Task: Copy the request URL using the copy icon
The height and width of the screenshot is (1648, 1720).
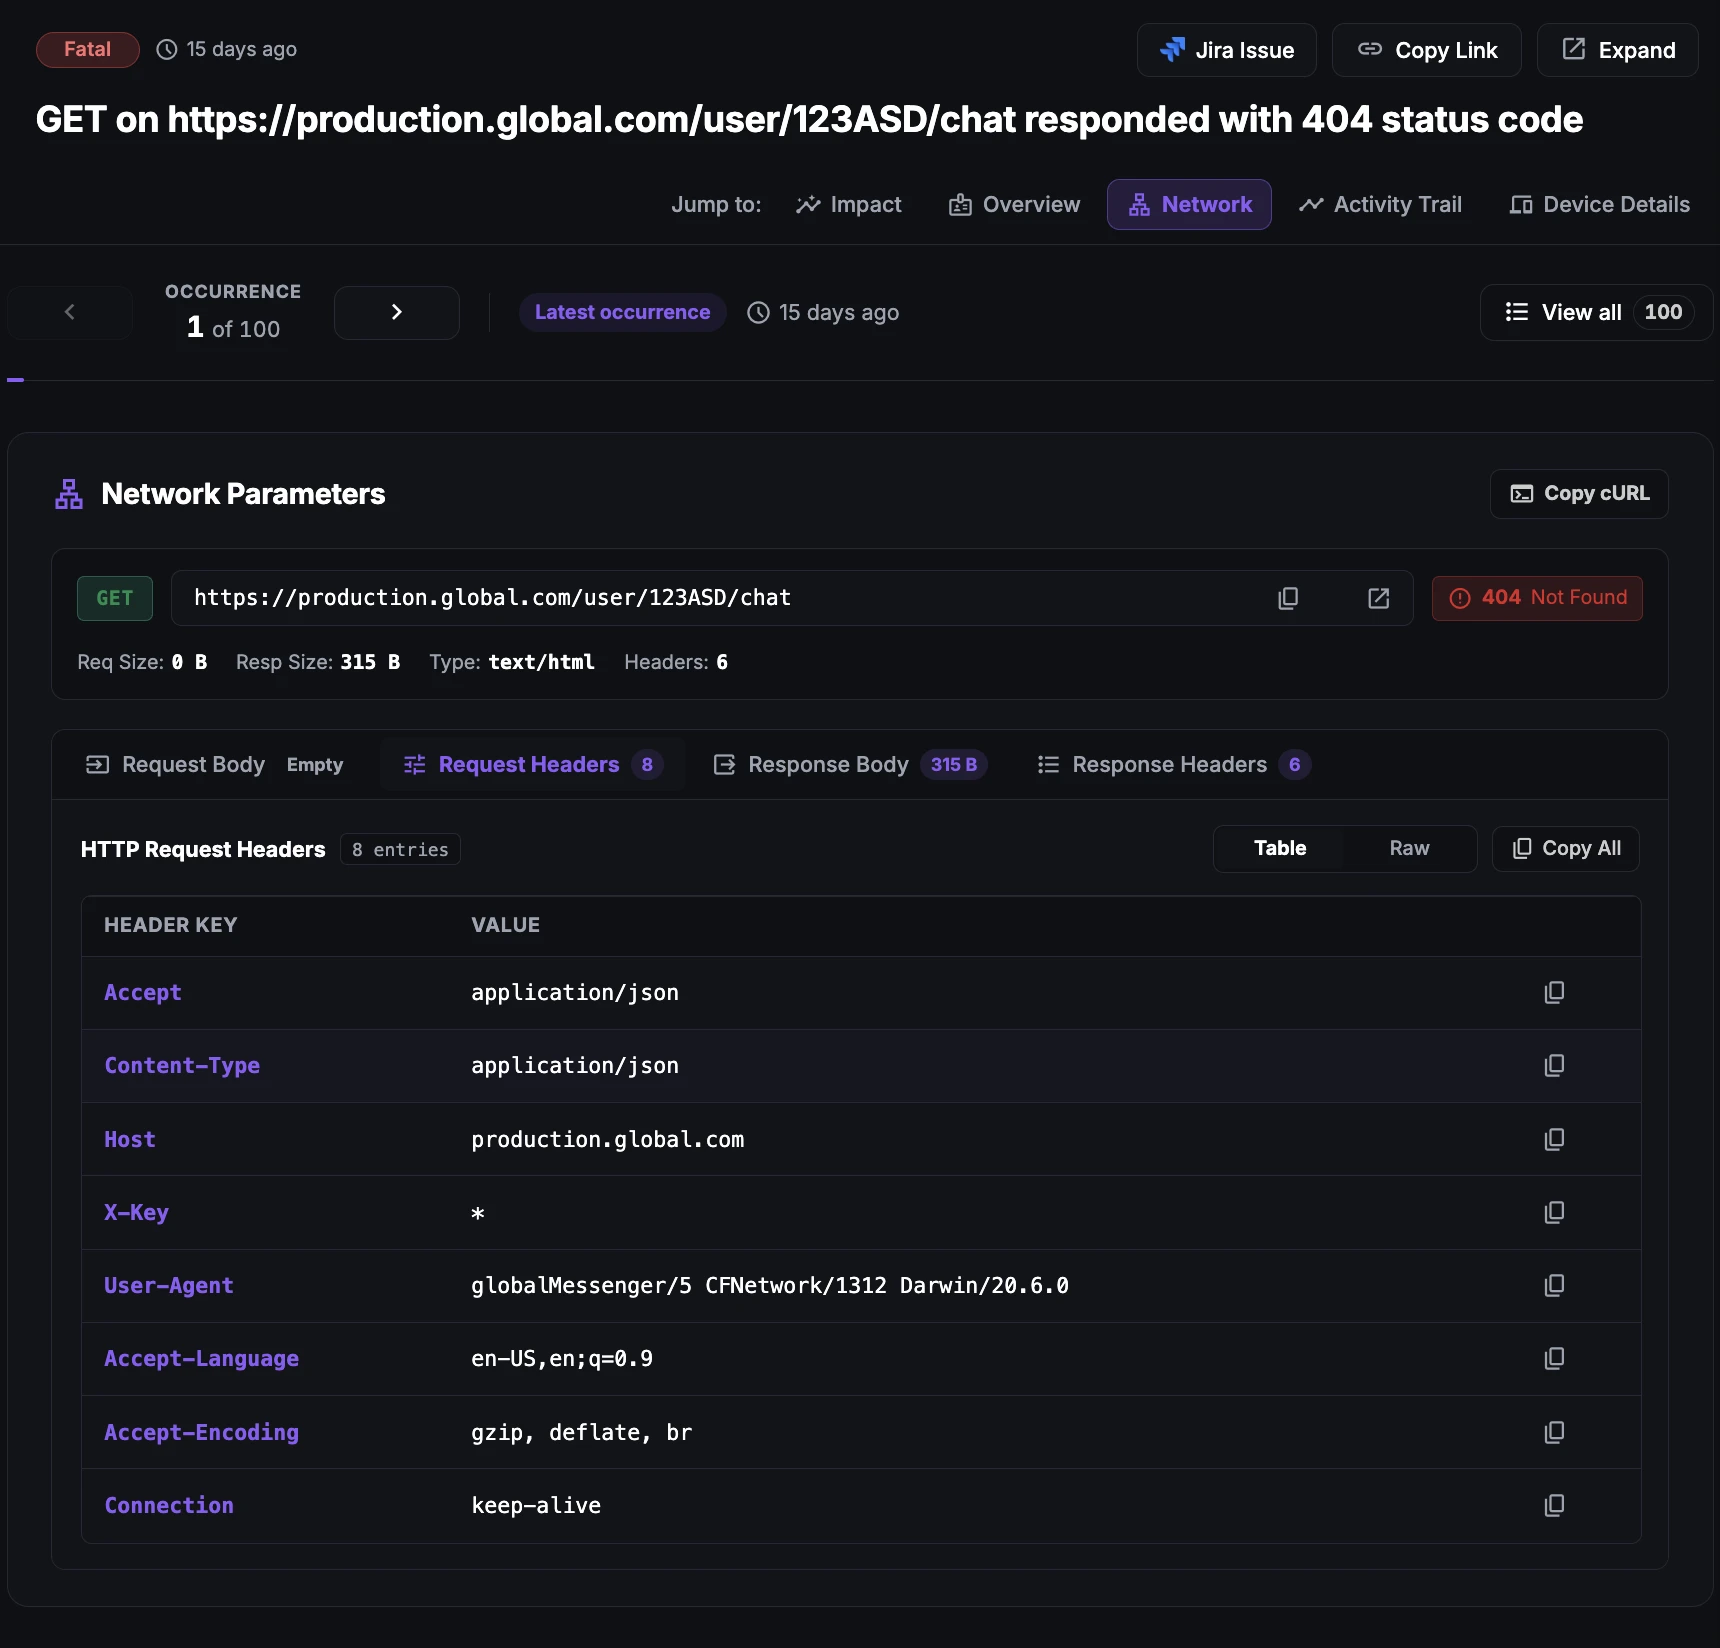Action: point(1288,598)
